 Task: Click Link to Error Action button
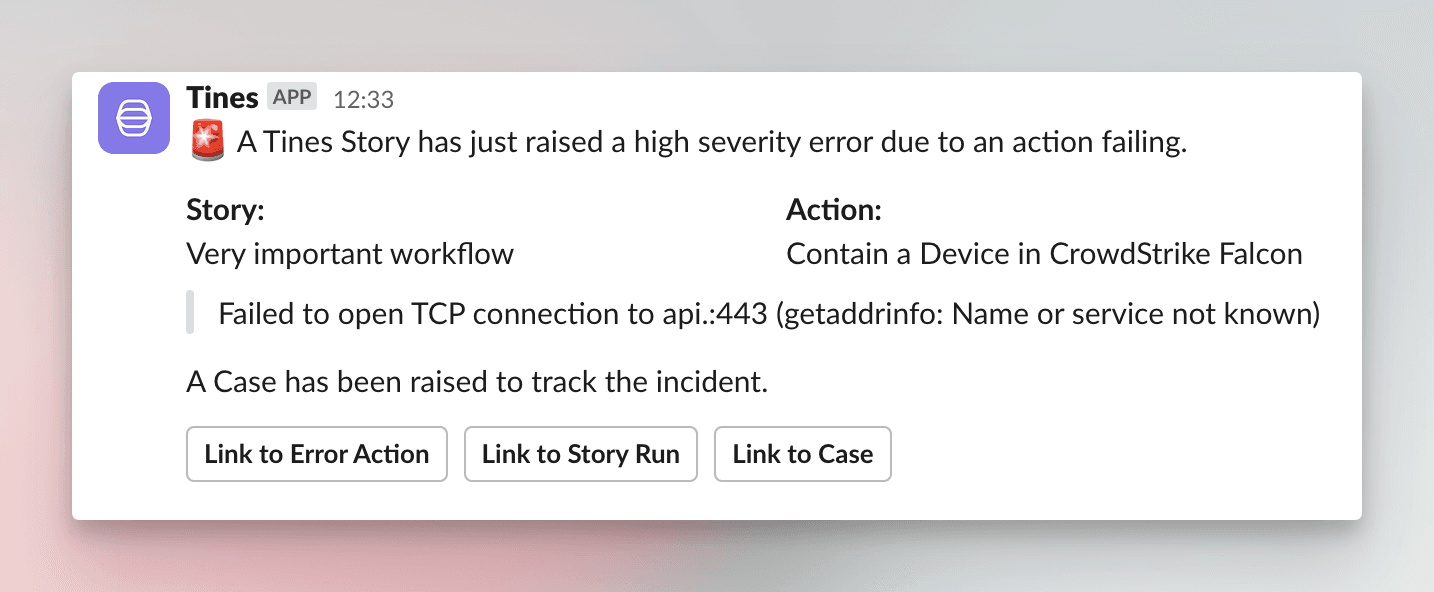(x=317, y=454)
